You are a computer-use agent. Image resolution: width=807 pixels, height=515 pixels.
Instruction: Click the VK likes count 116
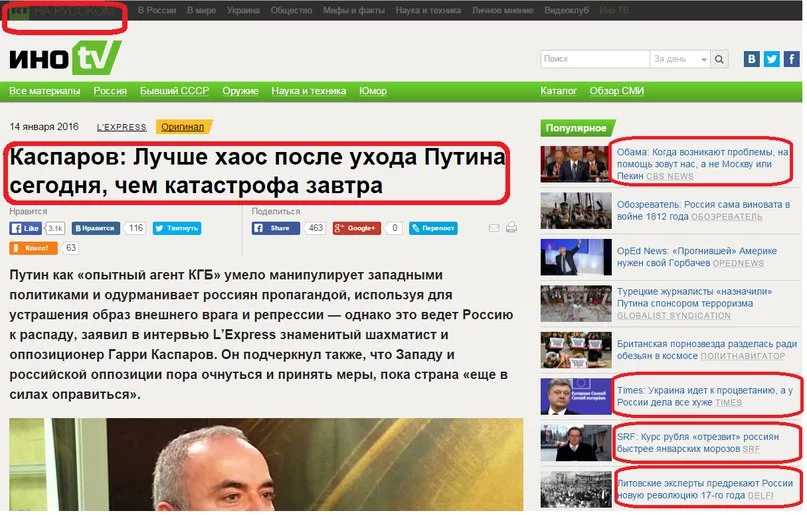(136, 228)
